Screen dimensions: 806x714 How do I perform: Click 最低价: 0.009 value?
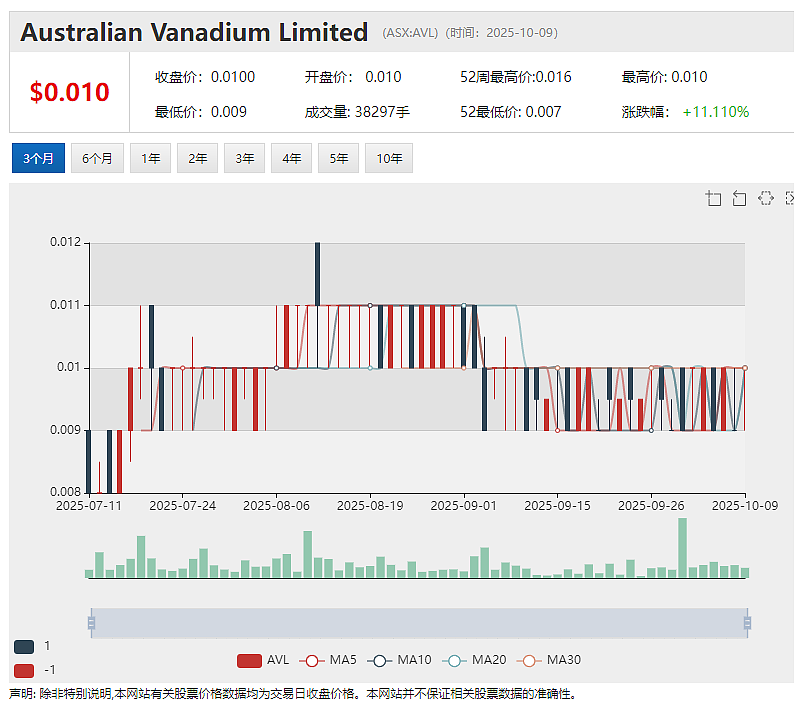pyautogui.click(x=201, y=112)
